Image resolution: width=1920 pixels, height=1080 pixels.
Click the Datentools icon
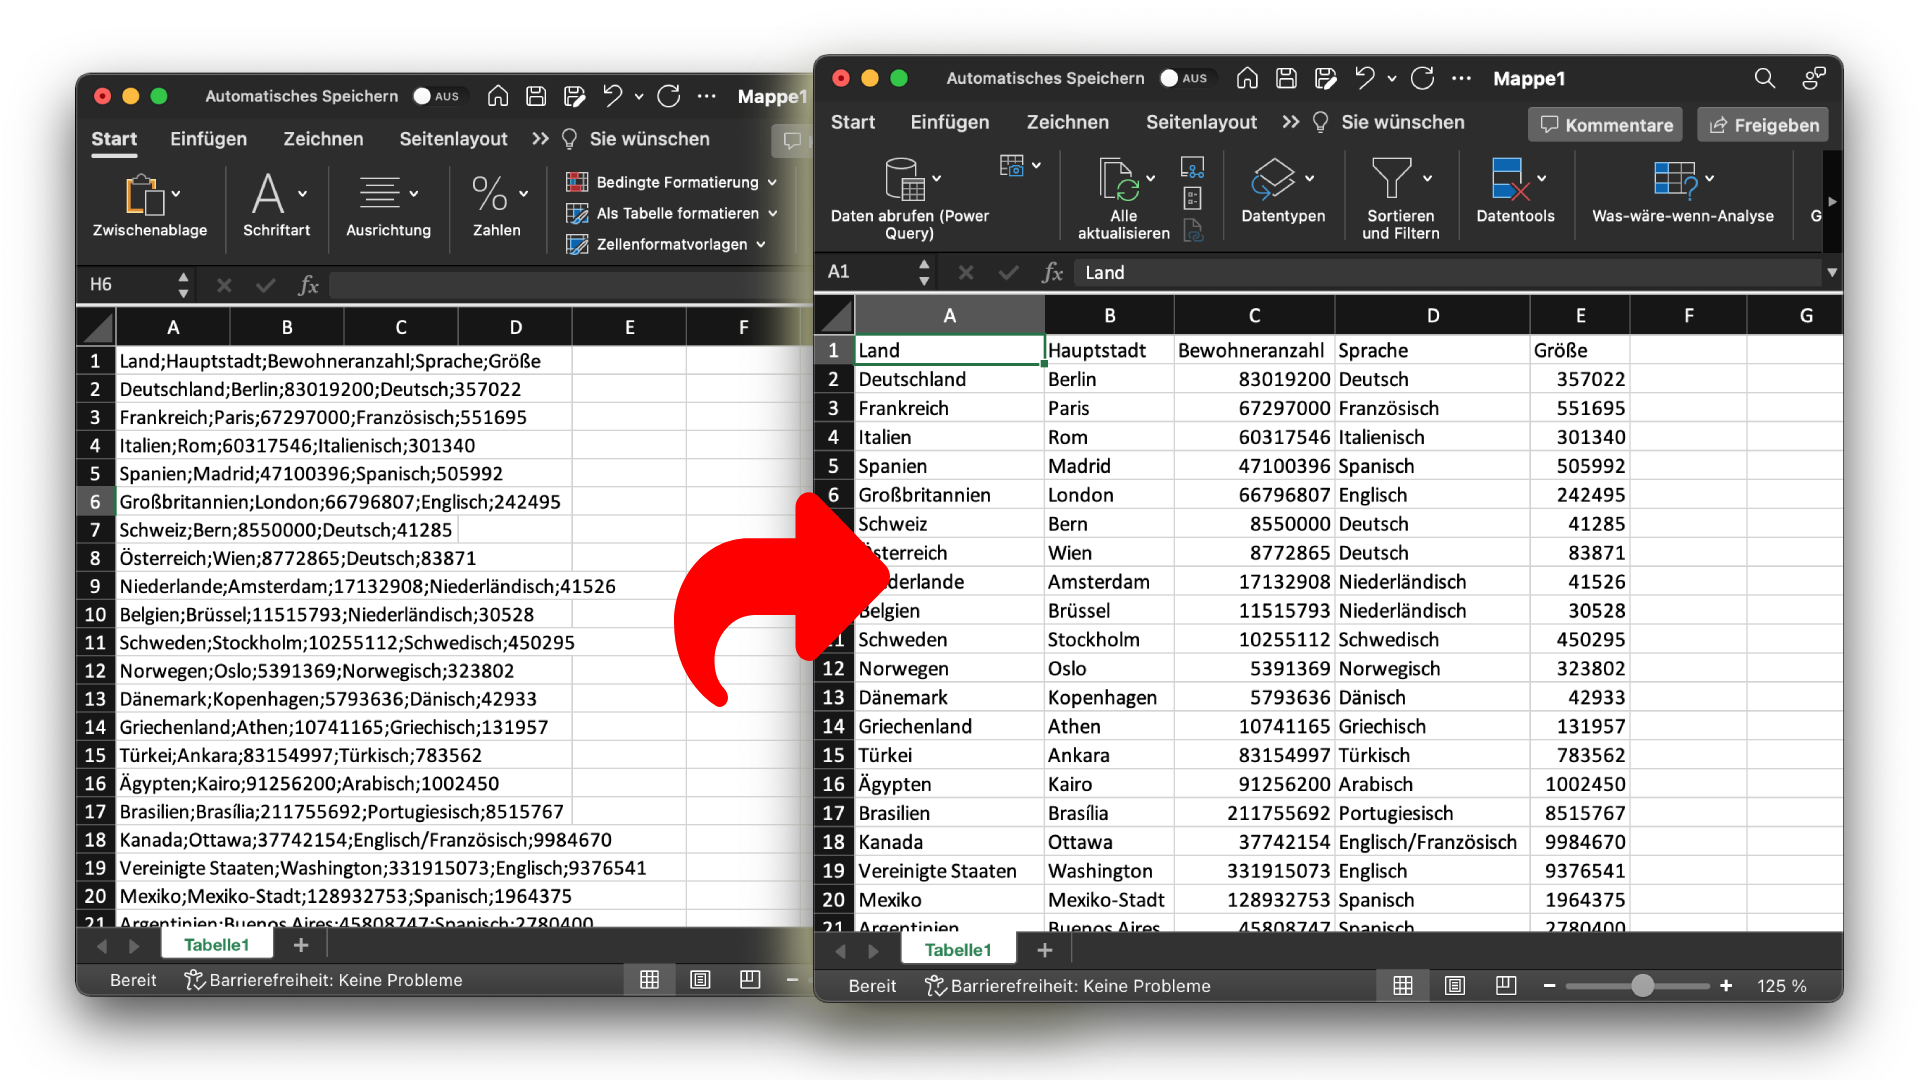click(x=1510, y=179)
